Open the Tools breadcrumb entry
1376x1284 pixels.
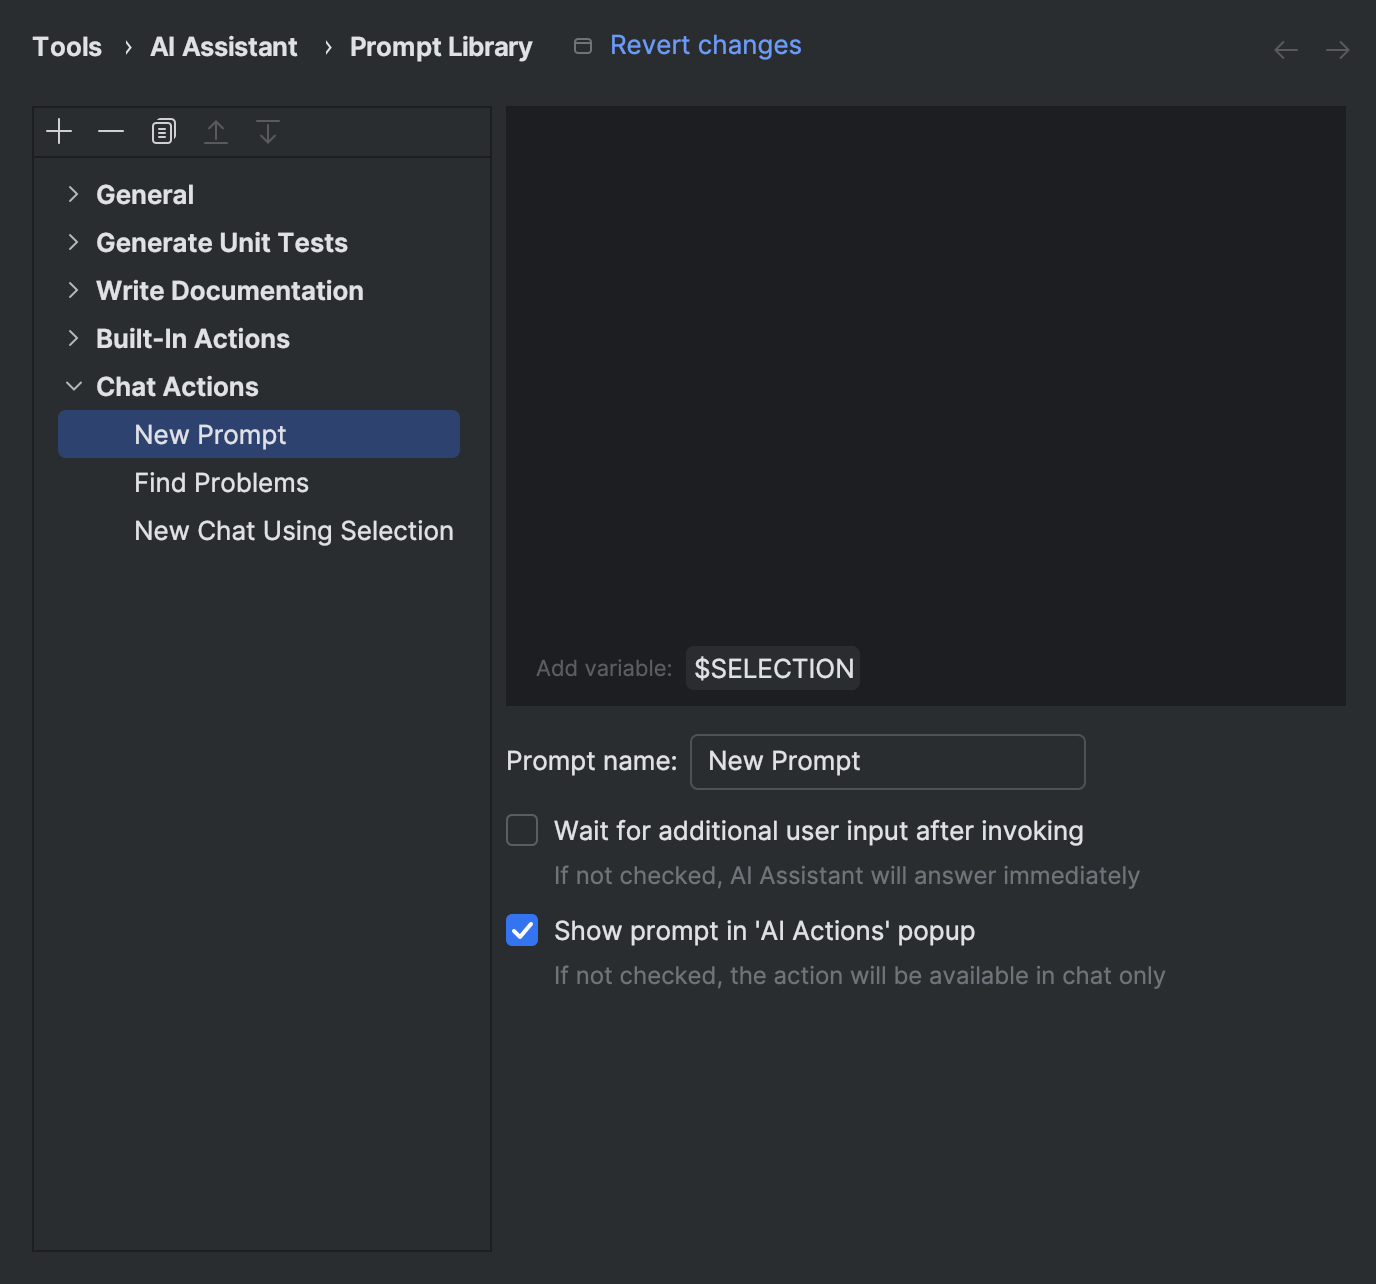click(x=66, y=46)
